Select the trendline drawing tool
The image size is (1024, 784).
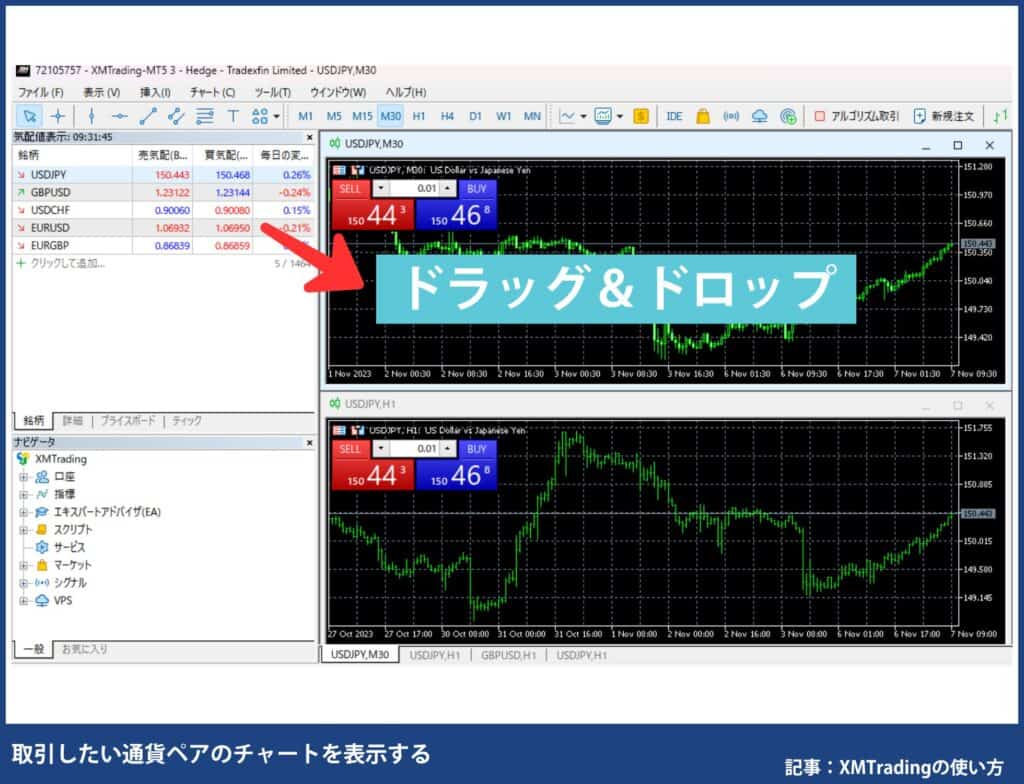(148, 116)
